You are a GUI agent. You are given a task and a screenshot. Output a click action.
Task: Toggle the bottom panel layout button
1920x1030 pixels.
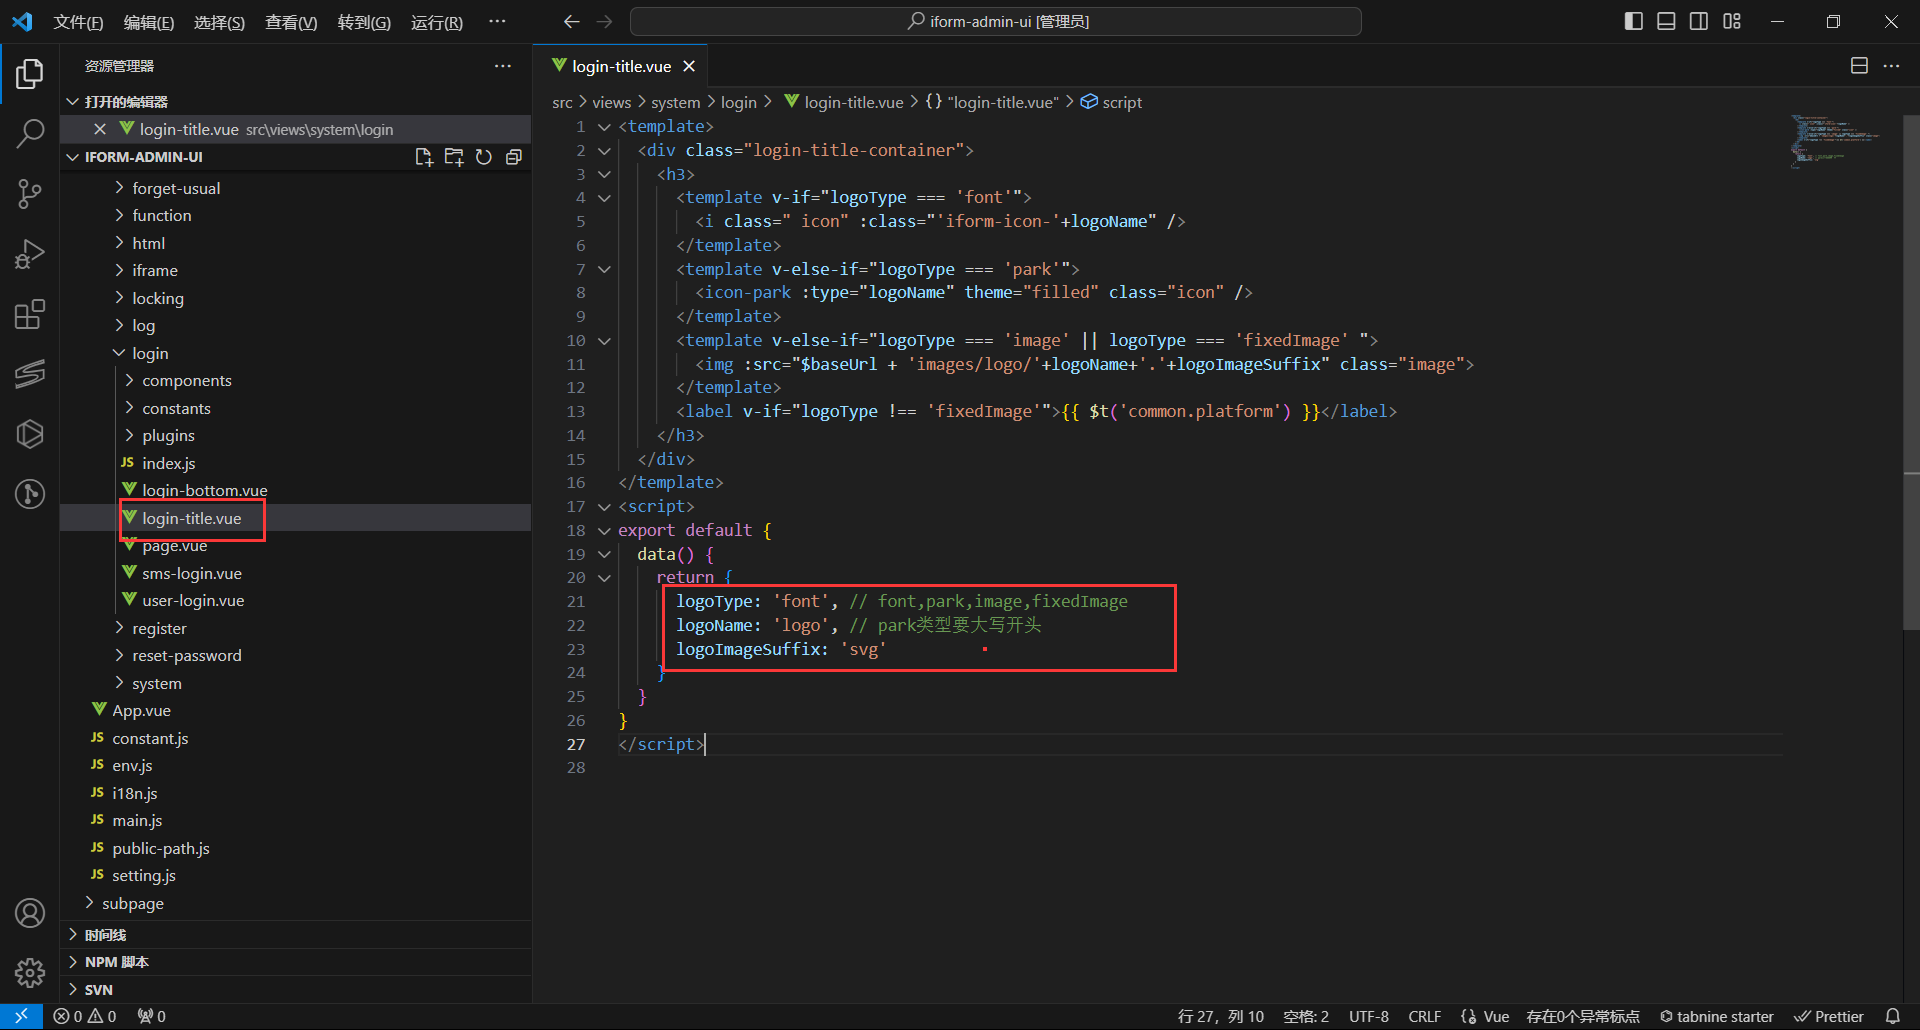pyautogui.click(x=1666, y=21)
